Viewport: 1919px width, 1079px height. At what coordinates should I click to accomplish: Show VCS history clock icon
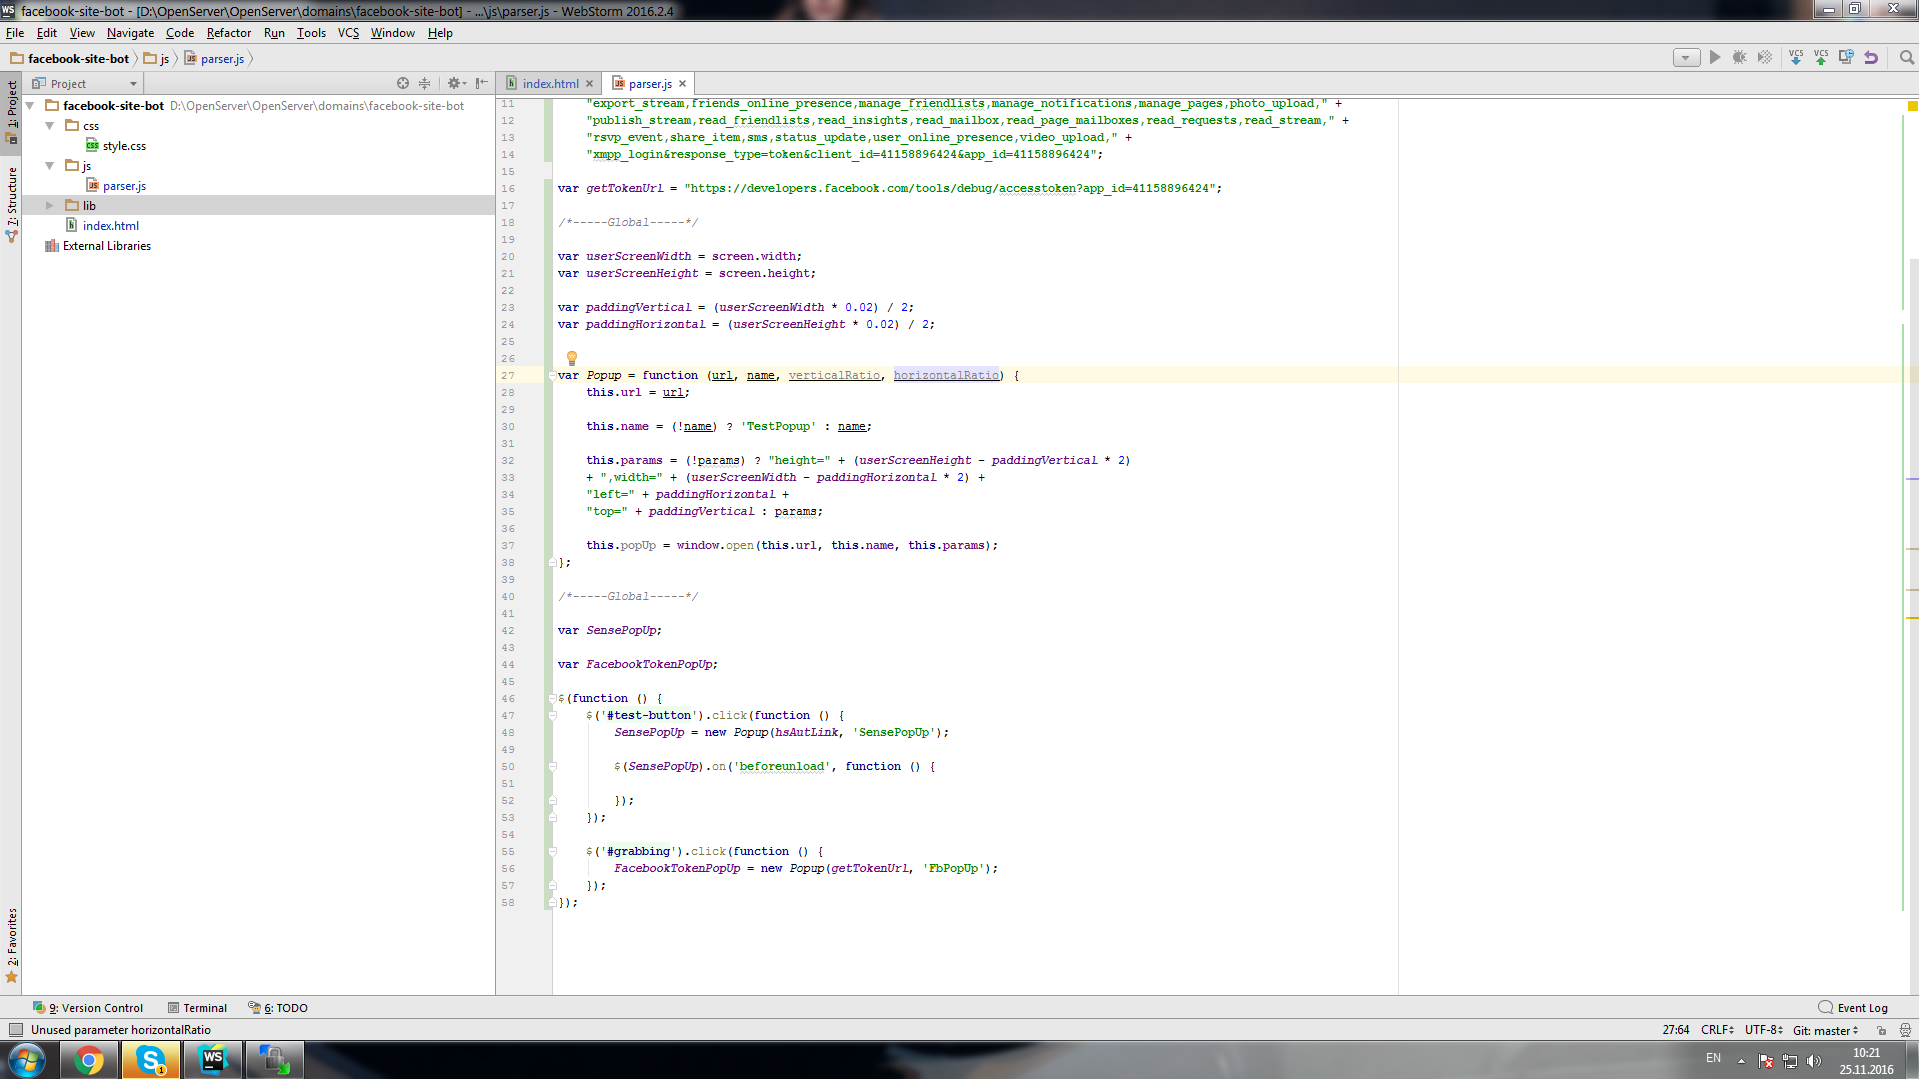[x=1846, y=58]
